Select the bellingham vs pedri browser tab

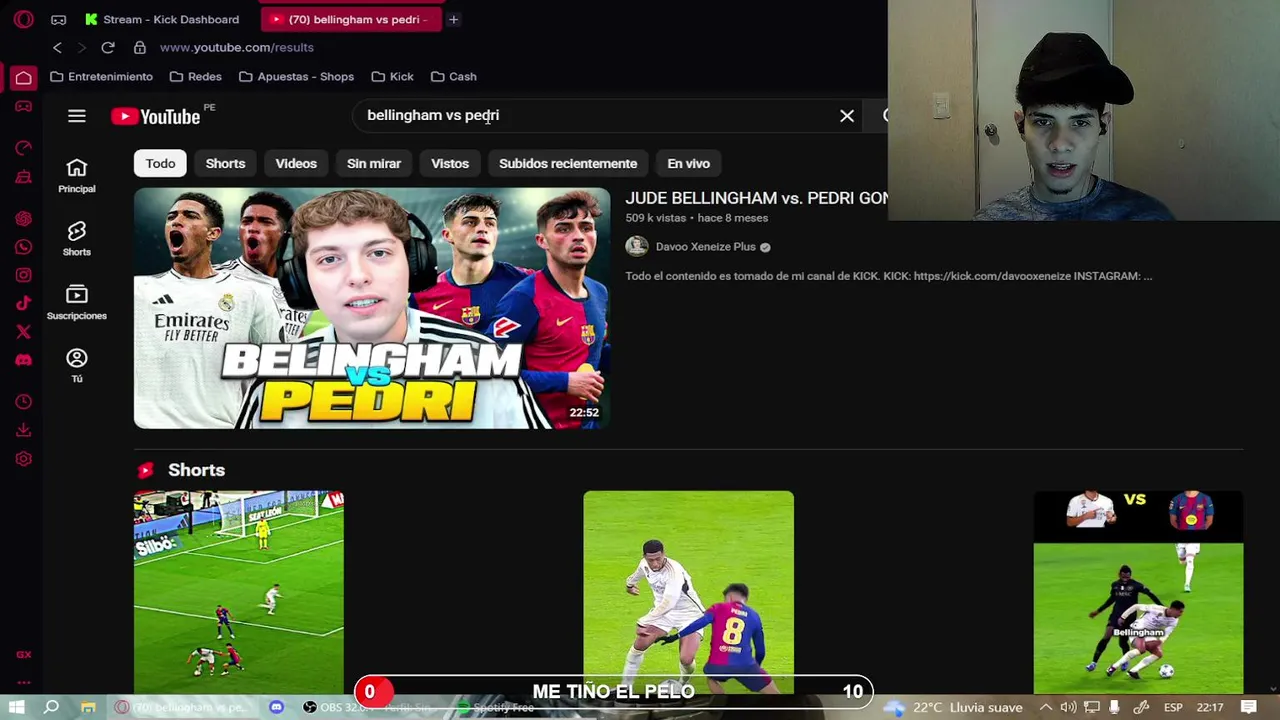351,19
